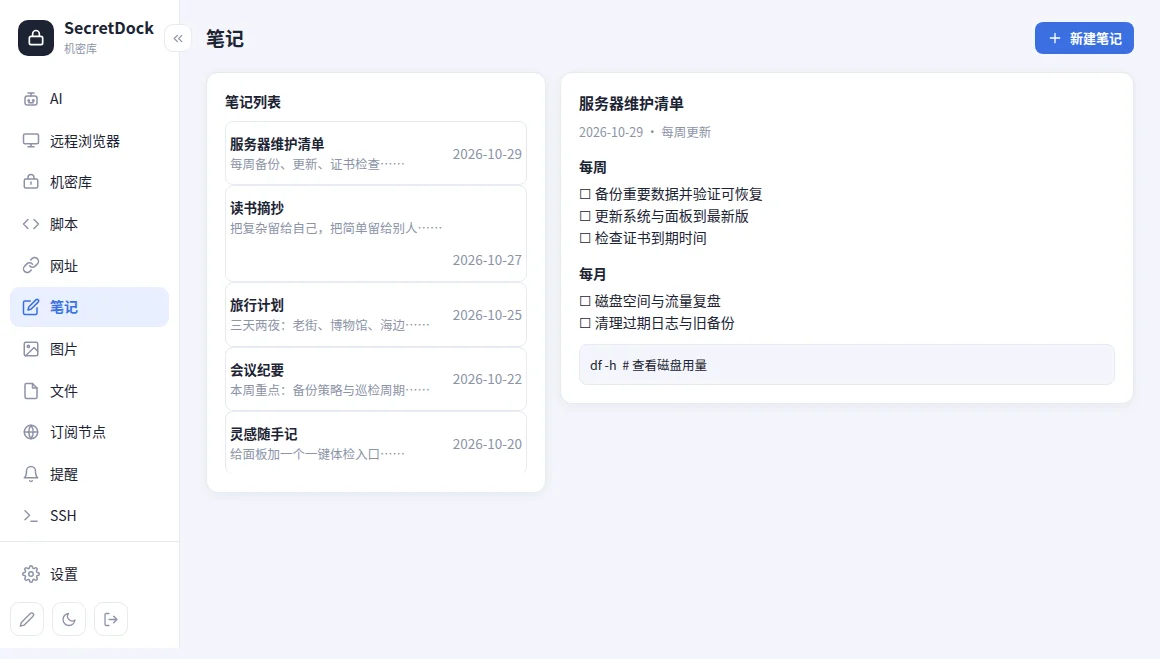1160x659 pixels.
Task: Click the subscription nodes globe icon
Action: [31, 432]
